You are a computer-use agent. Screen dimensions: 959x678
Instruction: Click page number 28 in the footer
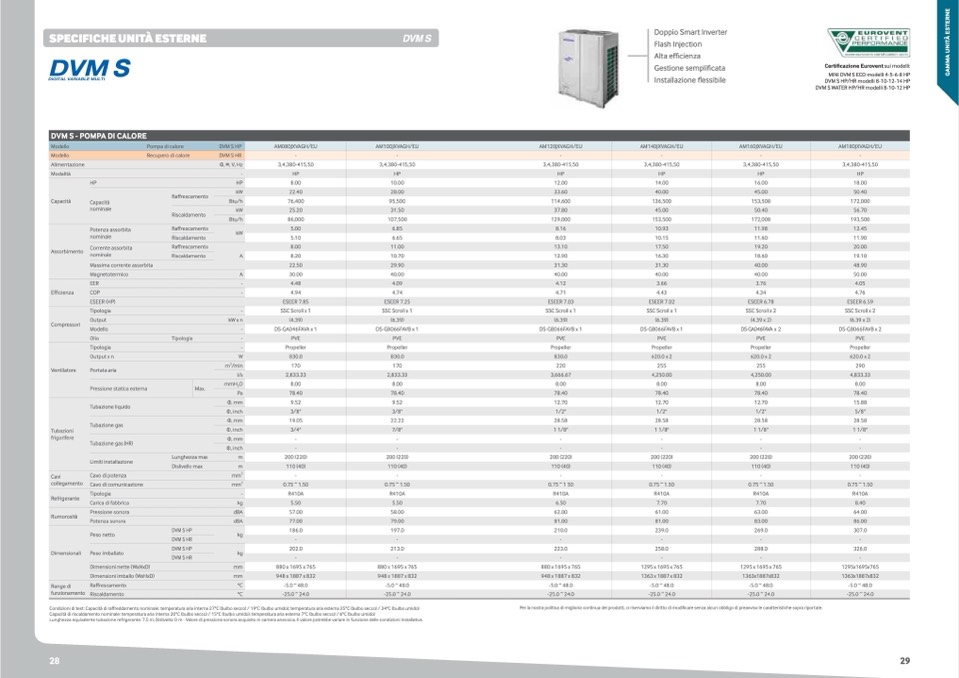55,661
